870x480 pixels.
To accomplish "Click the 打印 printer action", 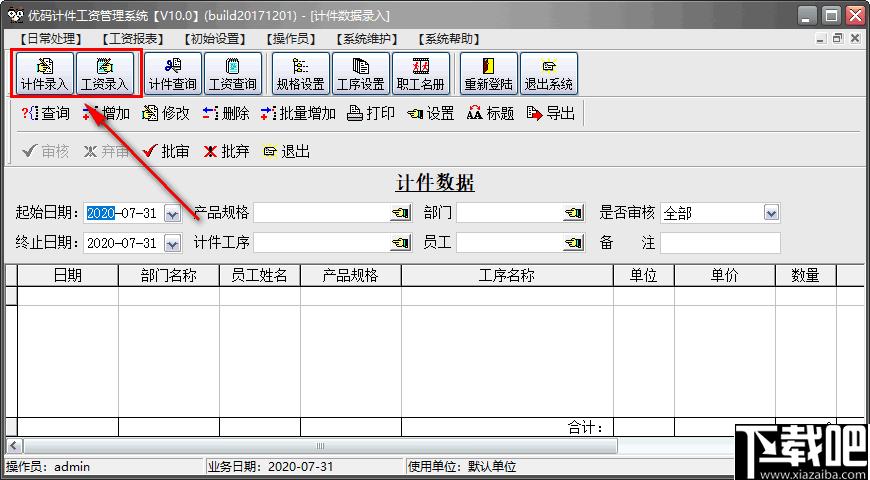I will click(x=371, y=113).
